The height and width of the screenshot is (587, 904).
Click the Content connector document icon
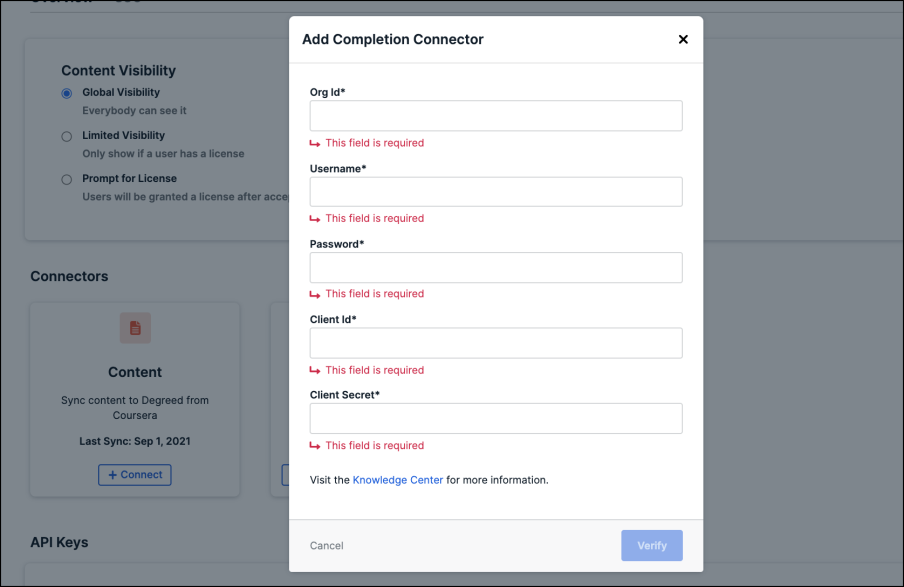(x=135, y=328)
